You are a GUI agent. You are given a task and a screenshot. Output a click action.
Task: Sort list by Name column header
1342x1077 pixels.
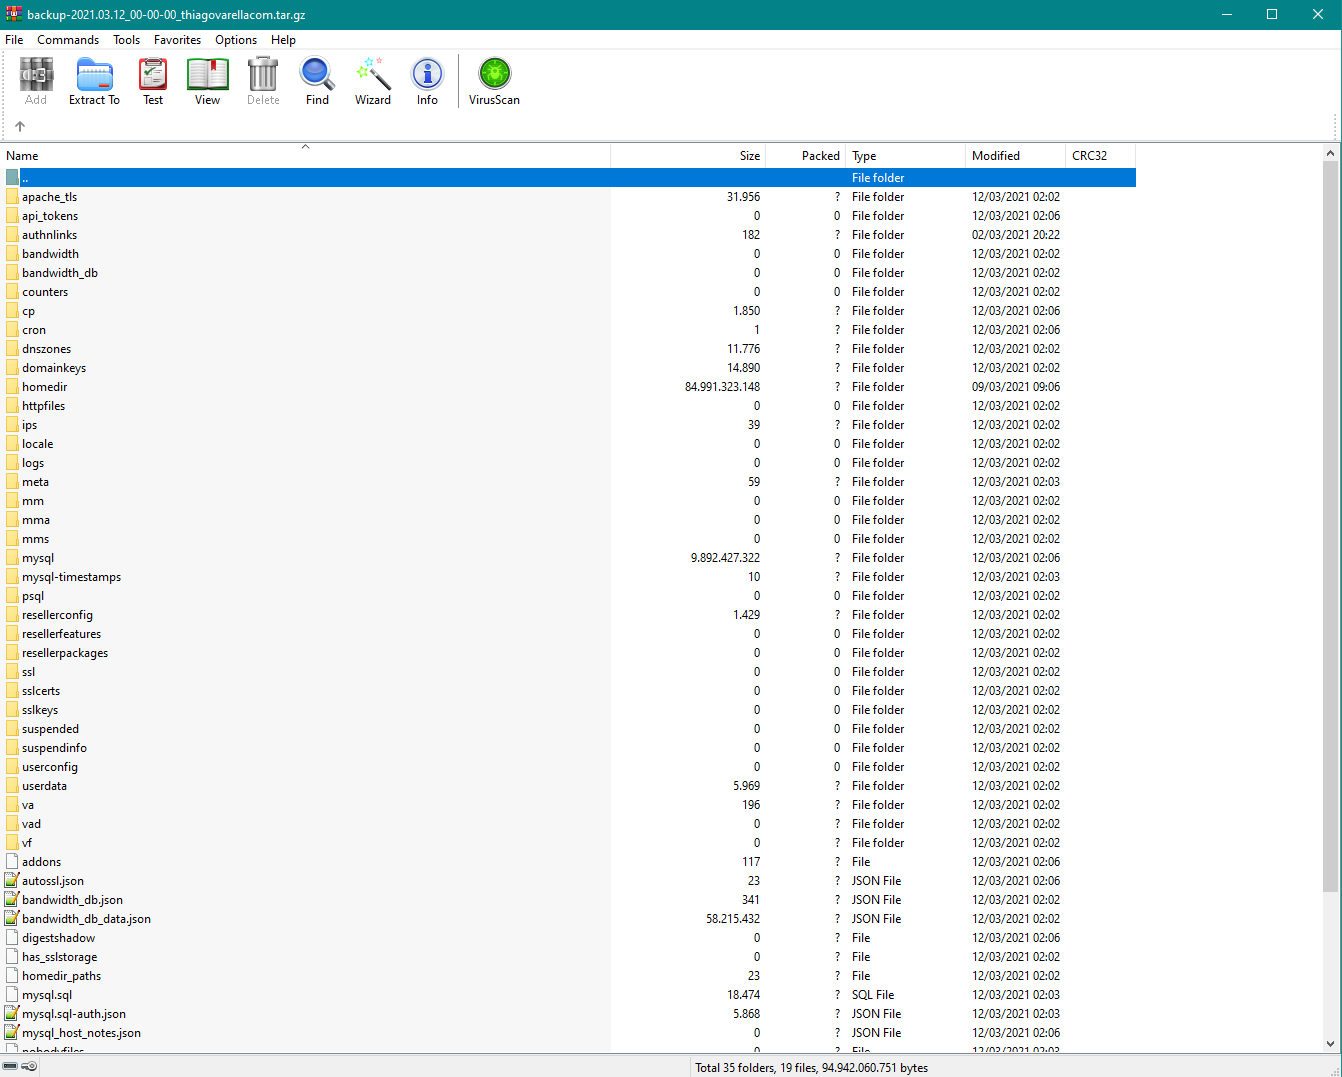(305, 156)
